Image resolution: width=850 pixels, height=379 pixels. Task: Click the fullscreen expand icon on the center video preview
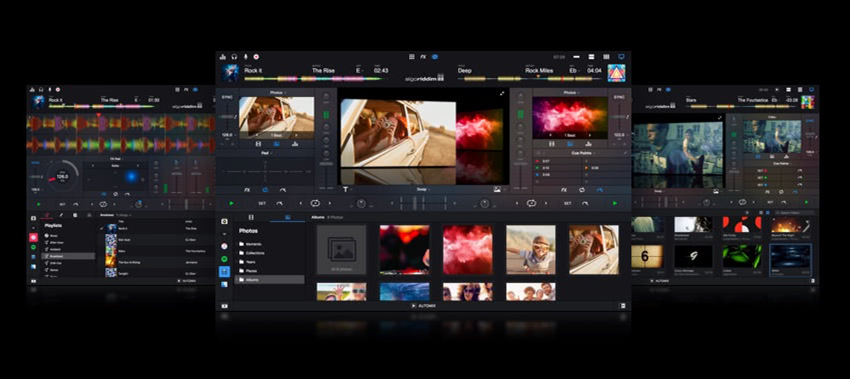[502, 94]
